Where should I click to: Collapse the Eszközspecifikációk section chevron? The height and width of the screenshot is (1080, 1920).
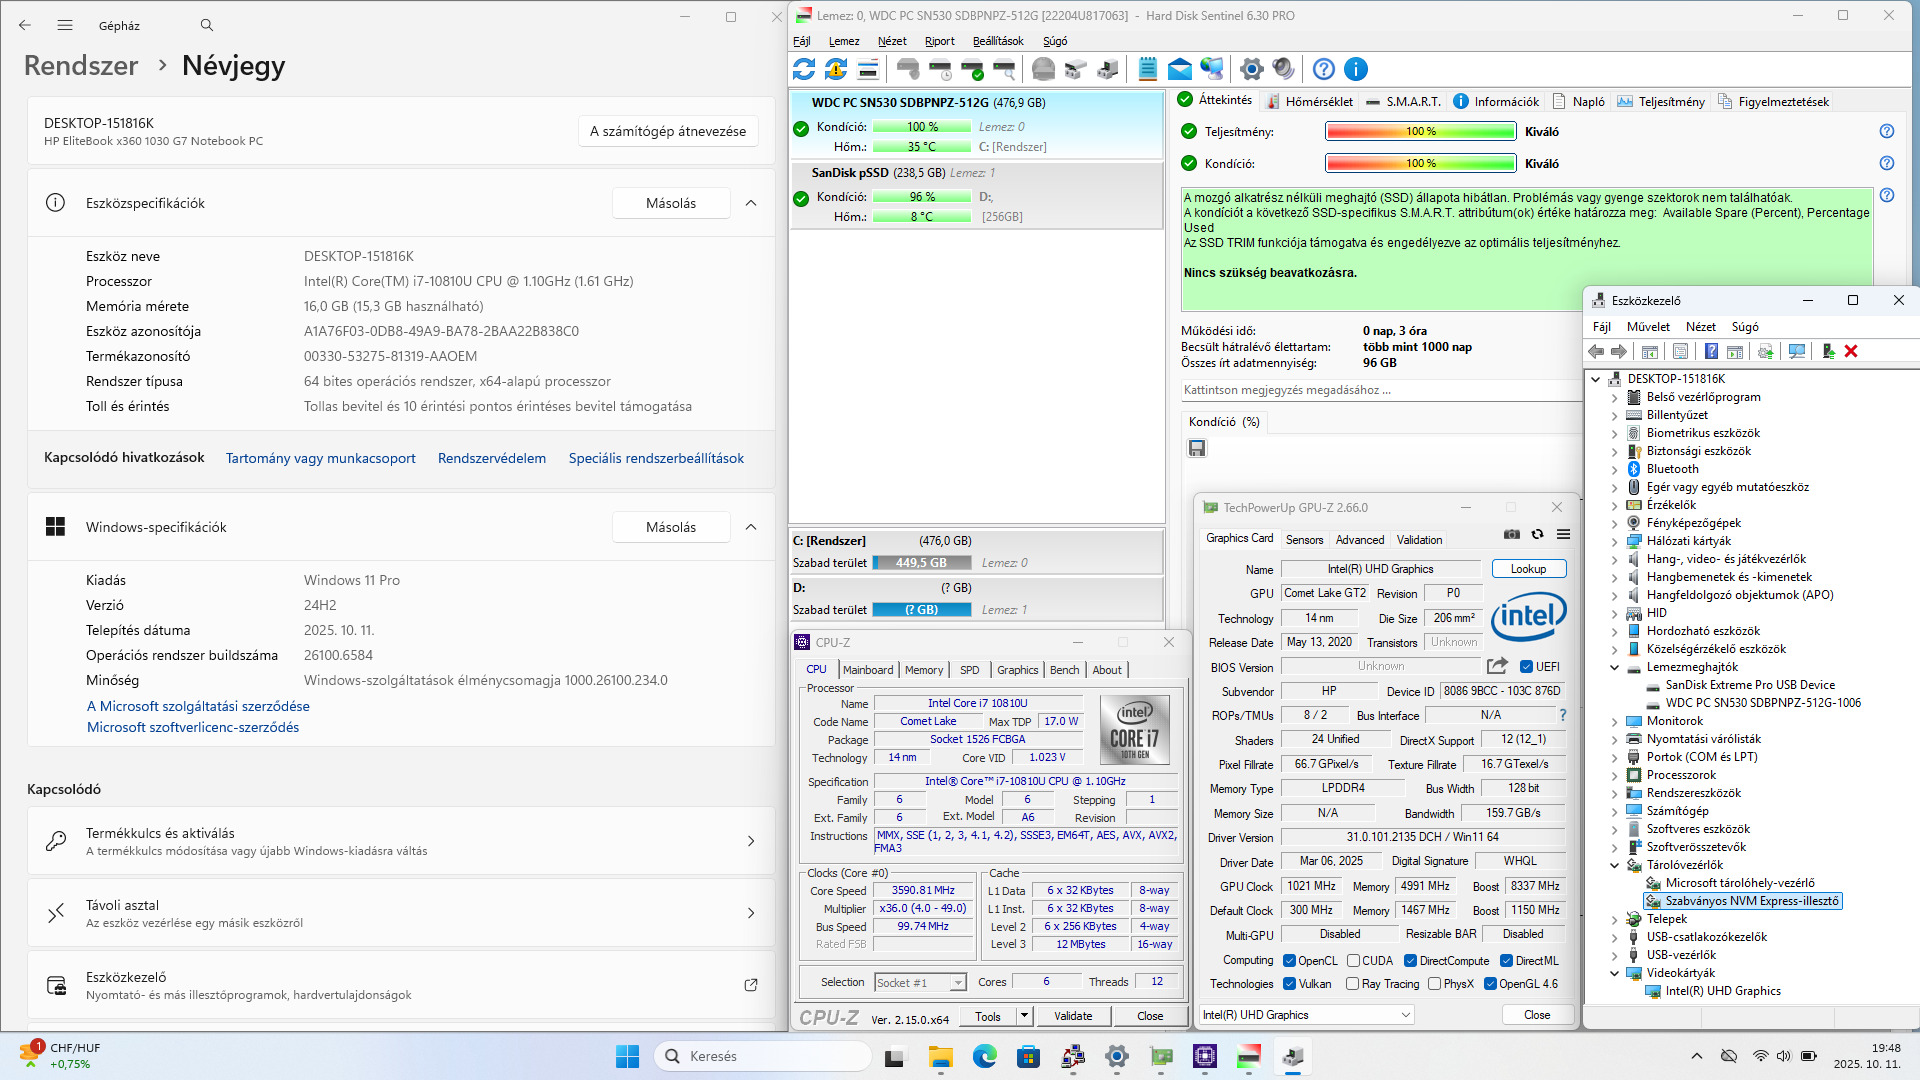click(751, 203)
